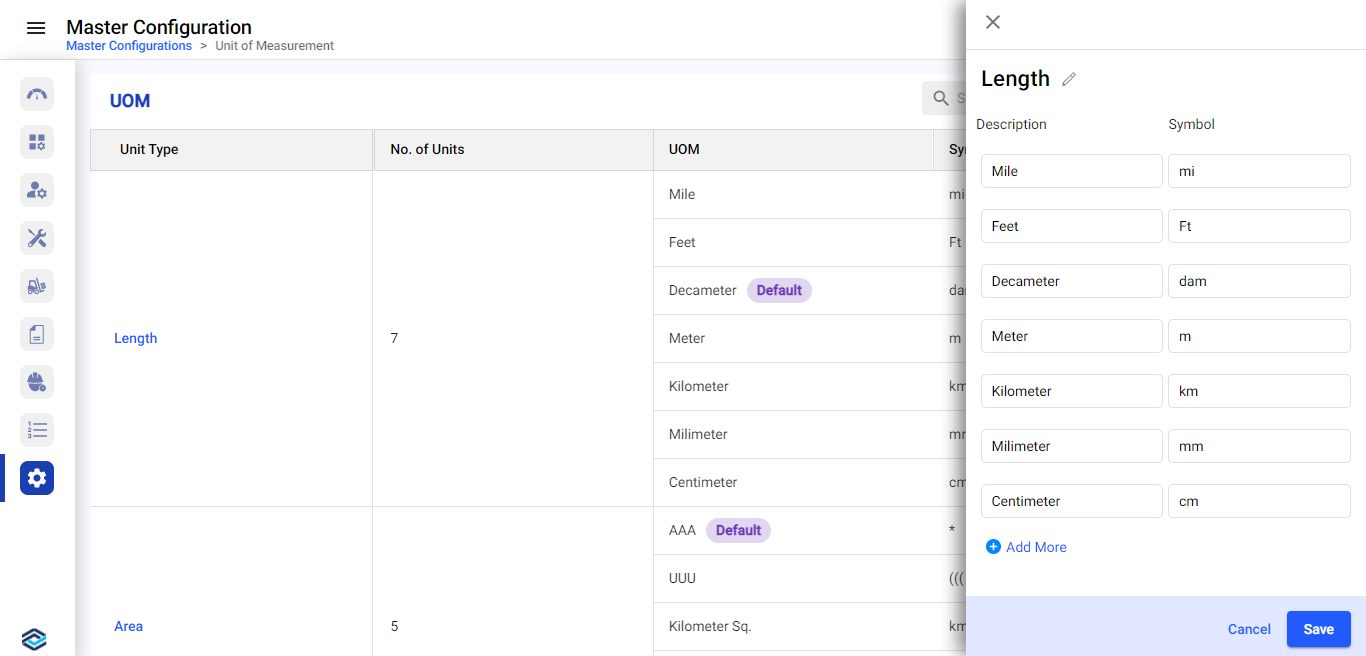Go to Master Configurations breadcrumb link

pos(129,46)
